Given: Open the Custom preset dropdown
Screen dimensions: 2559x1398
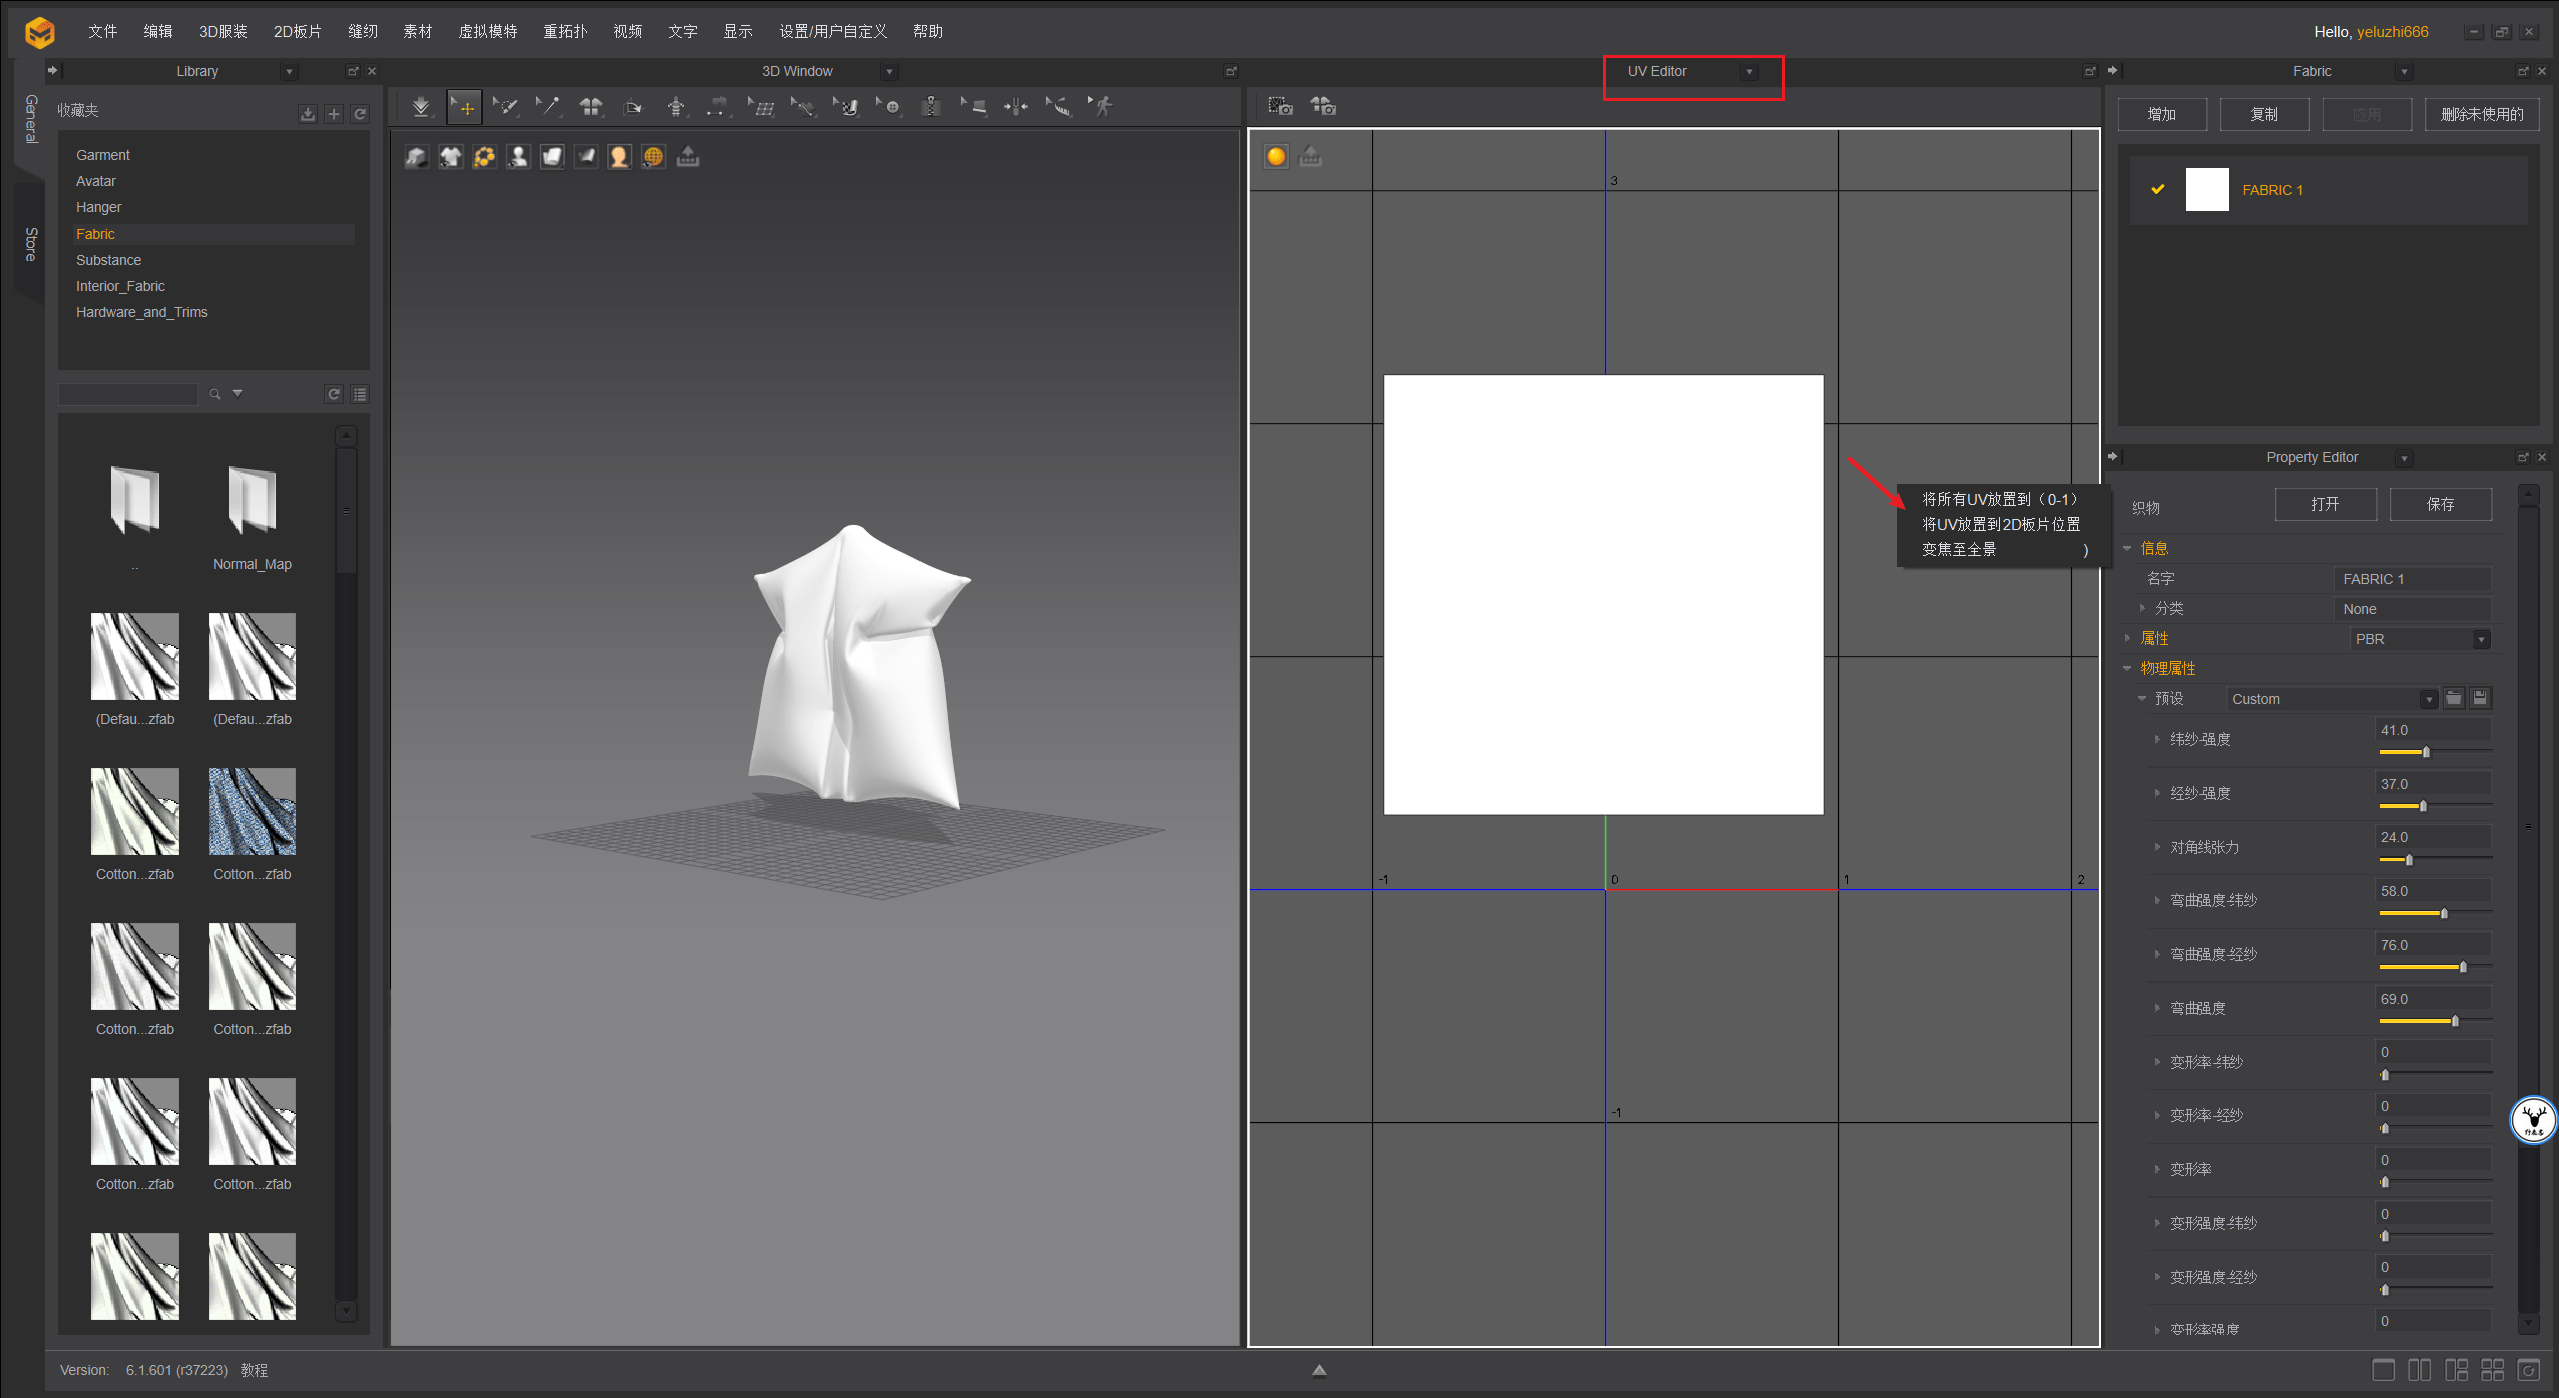Looking at the screenshot, I should 2427,699.
